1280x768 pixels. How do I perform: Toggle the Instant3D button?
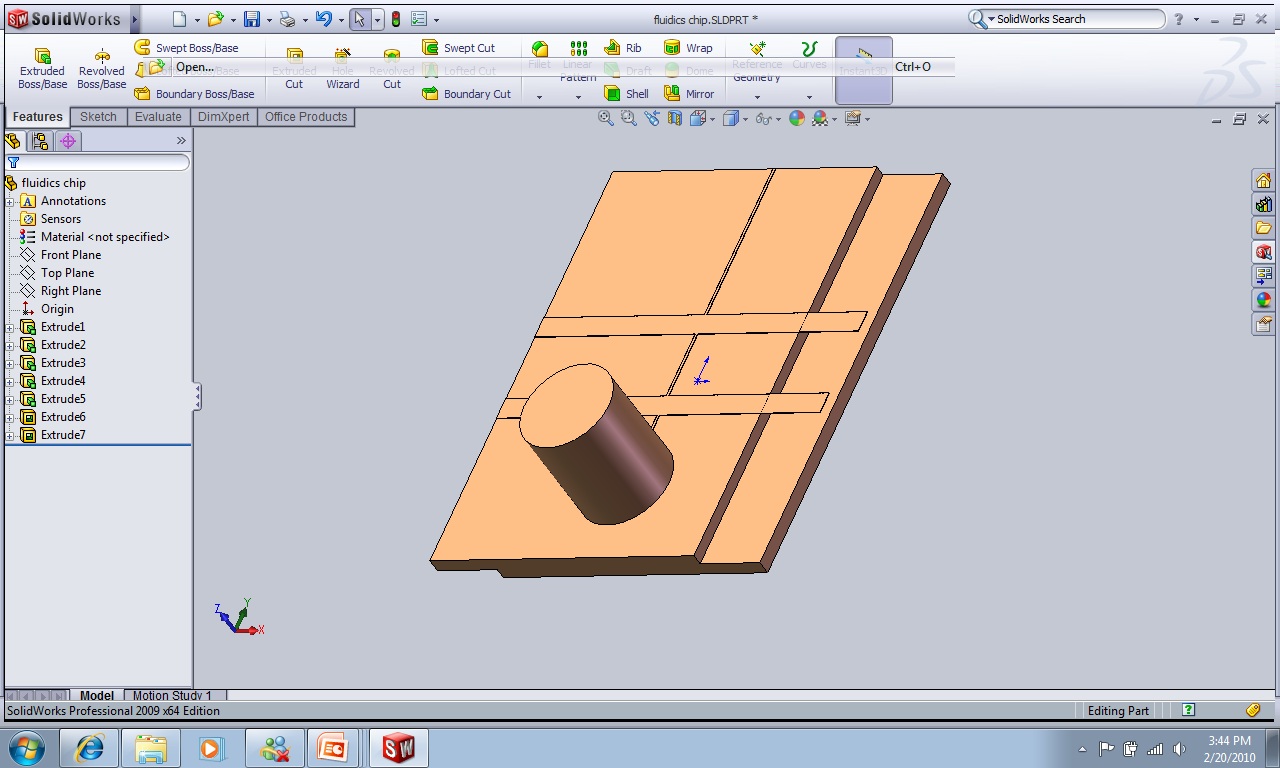864,70
